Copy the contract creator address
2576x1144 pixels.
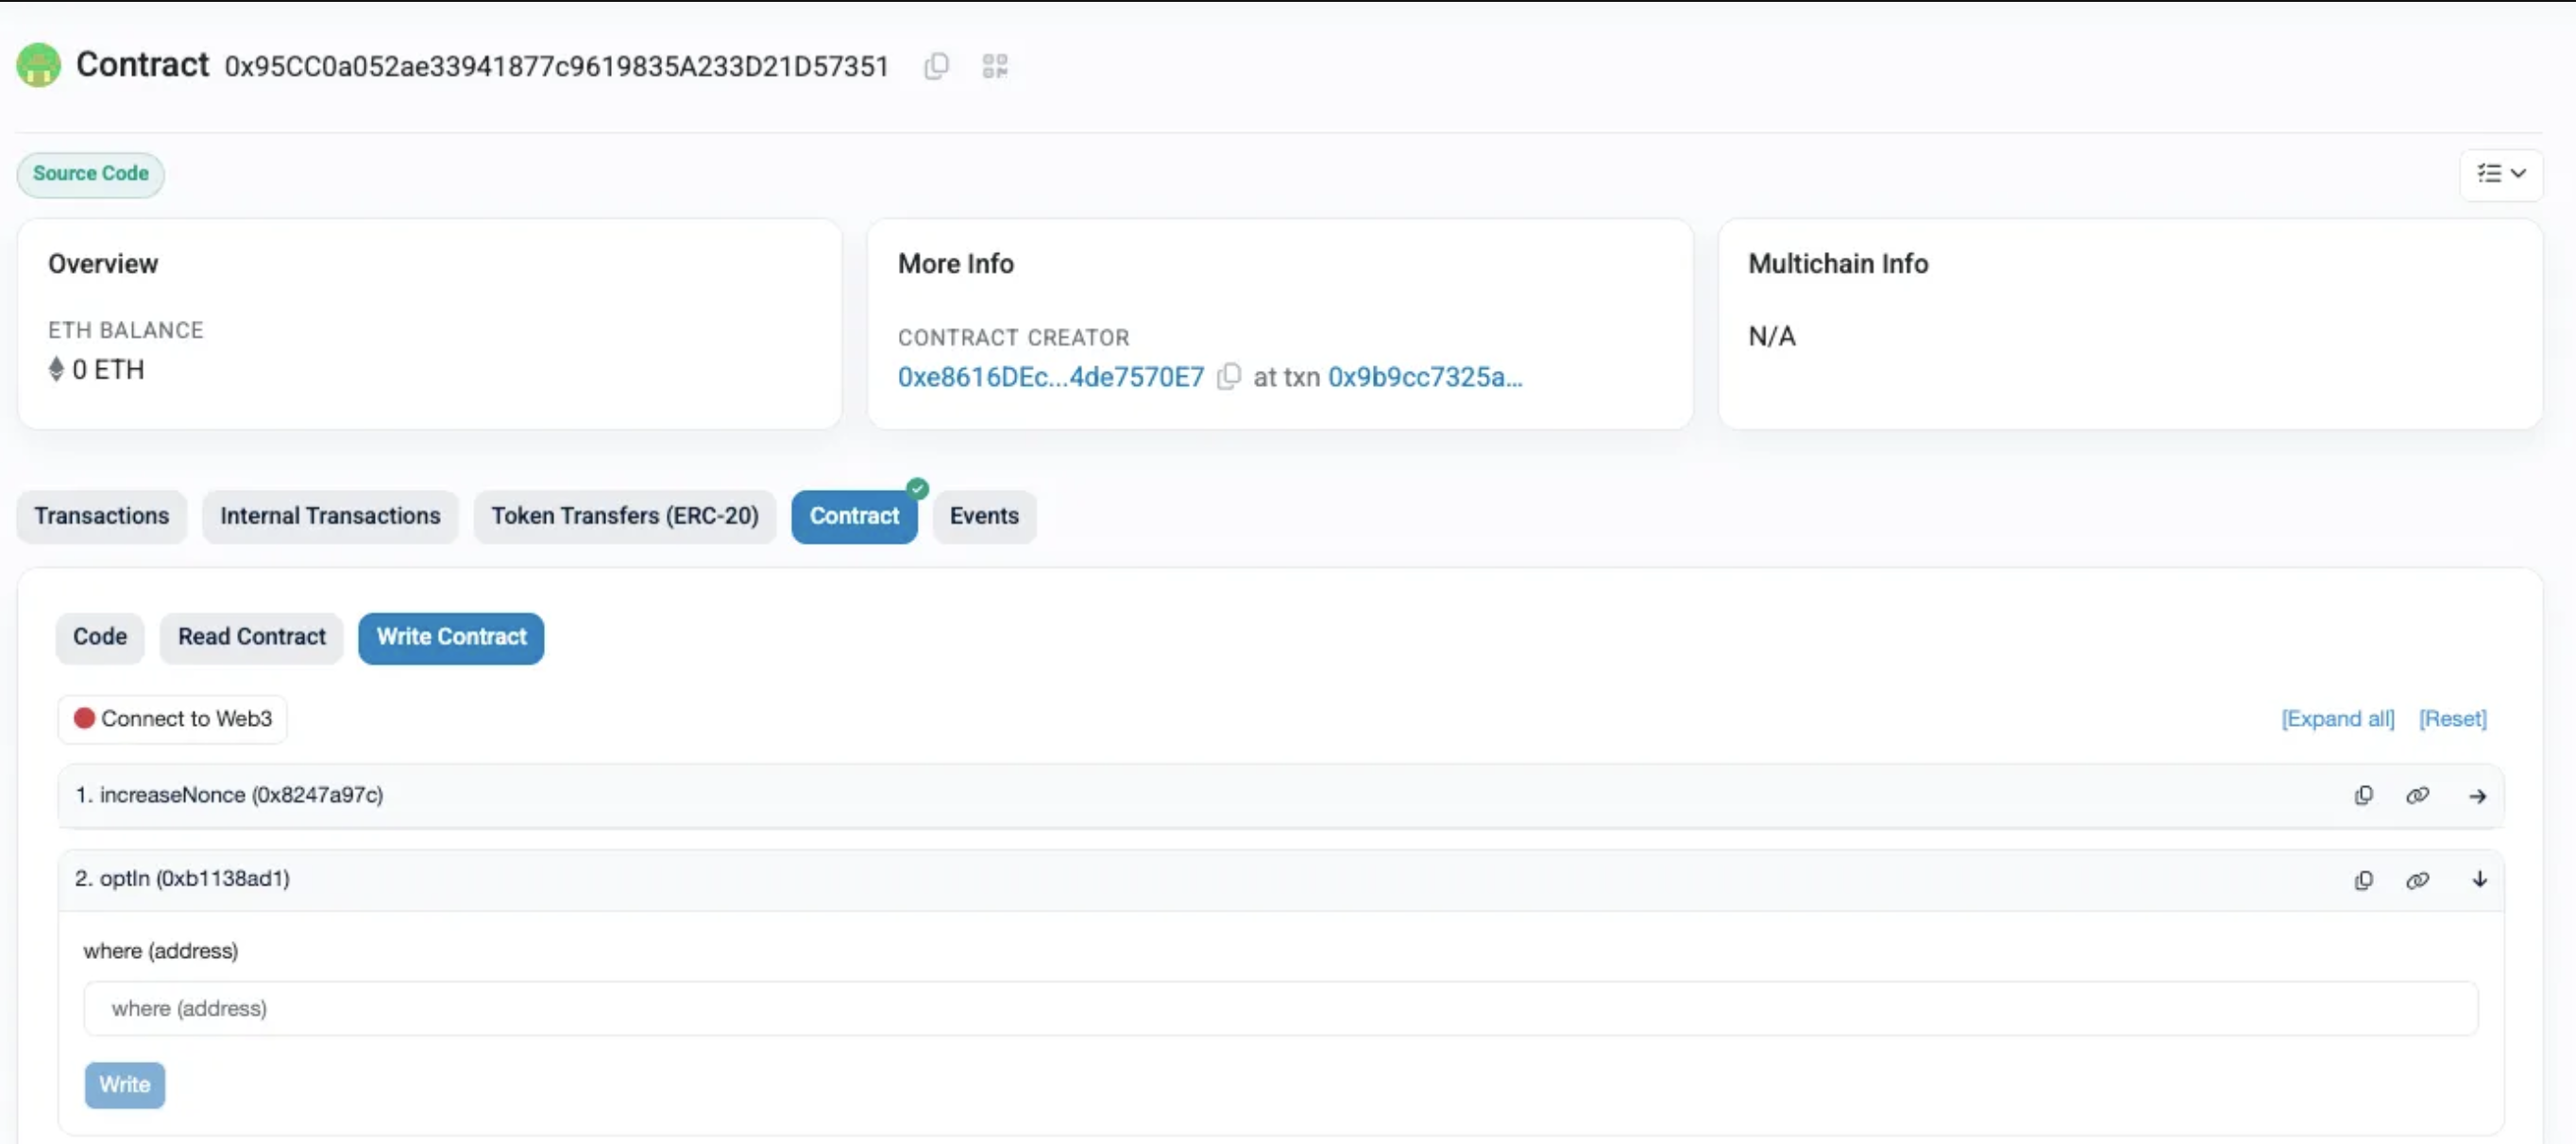point(1229,377)
